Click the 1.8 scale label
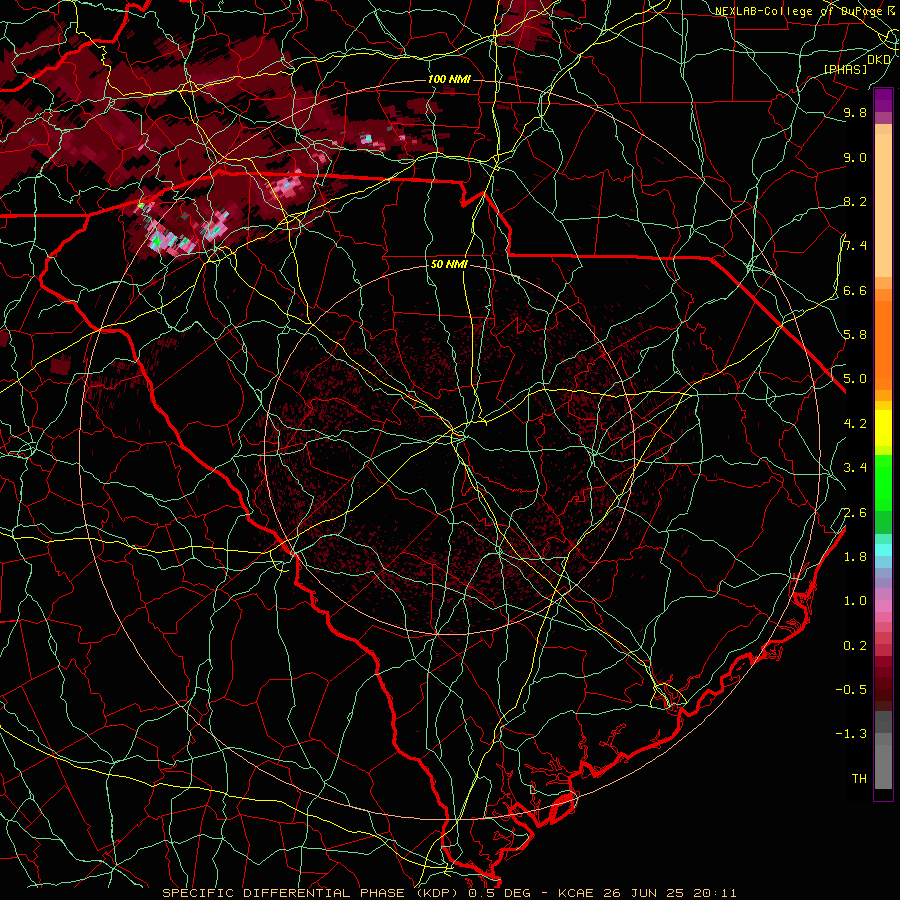 (855, 557)
